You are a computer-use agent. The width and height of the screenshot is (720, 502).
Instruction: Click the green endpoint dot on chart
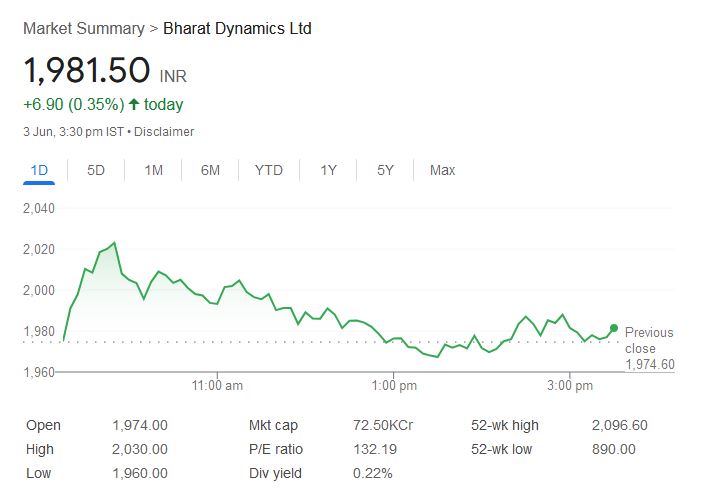(x=613, y=328)
